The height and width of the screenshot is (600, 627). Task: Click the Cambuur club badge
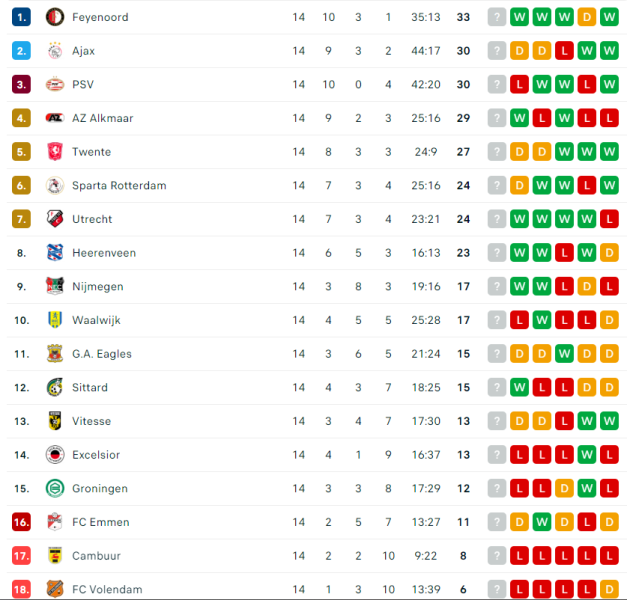tap(54, 556)
